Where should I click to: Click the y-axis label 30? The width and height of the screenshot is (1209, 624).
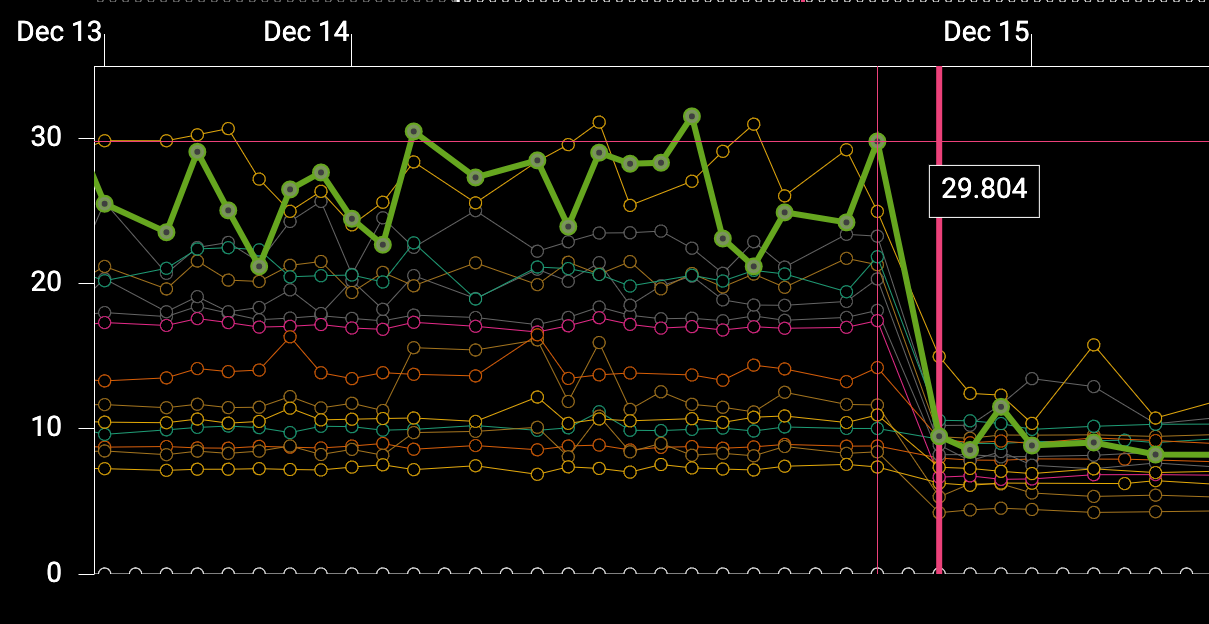(45, 138)
